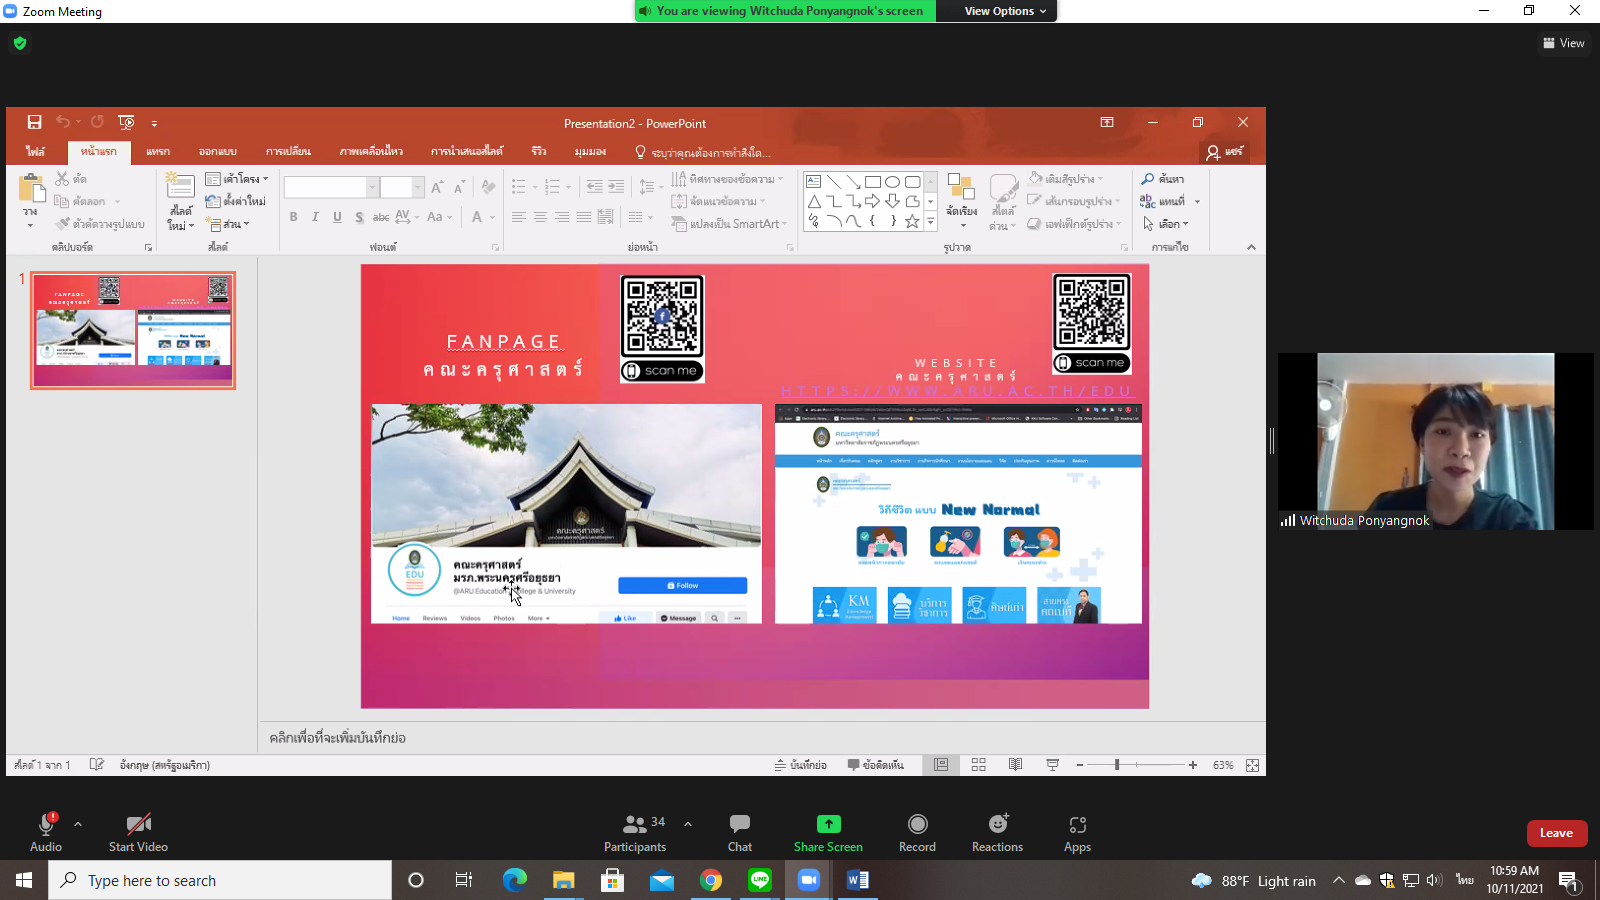Image resolution: width=1600 pixels, height=900 pixels.
Task: Click the Quick Styles icon
Action: [x=1003, y=188]
